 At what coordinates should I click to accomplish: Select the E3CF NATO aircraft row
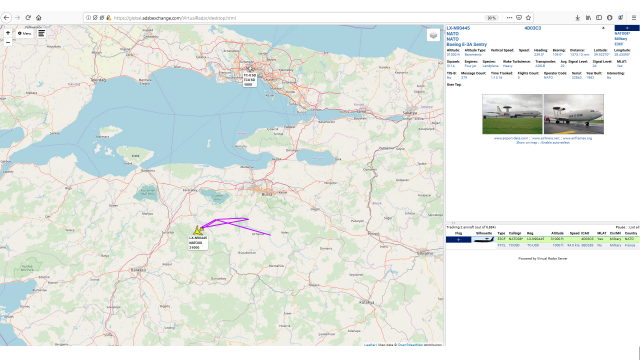click(x=542, y=239)
